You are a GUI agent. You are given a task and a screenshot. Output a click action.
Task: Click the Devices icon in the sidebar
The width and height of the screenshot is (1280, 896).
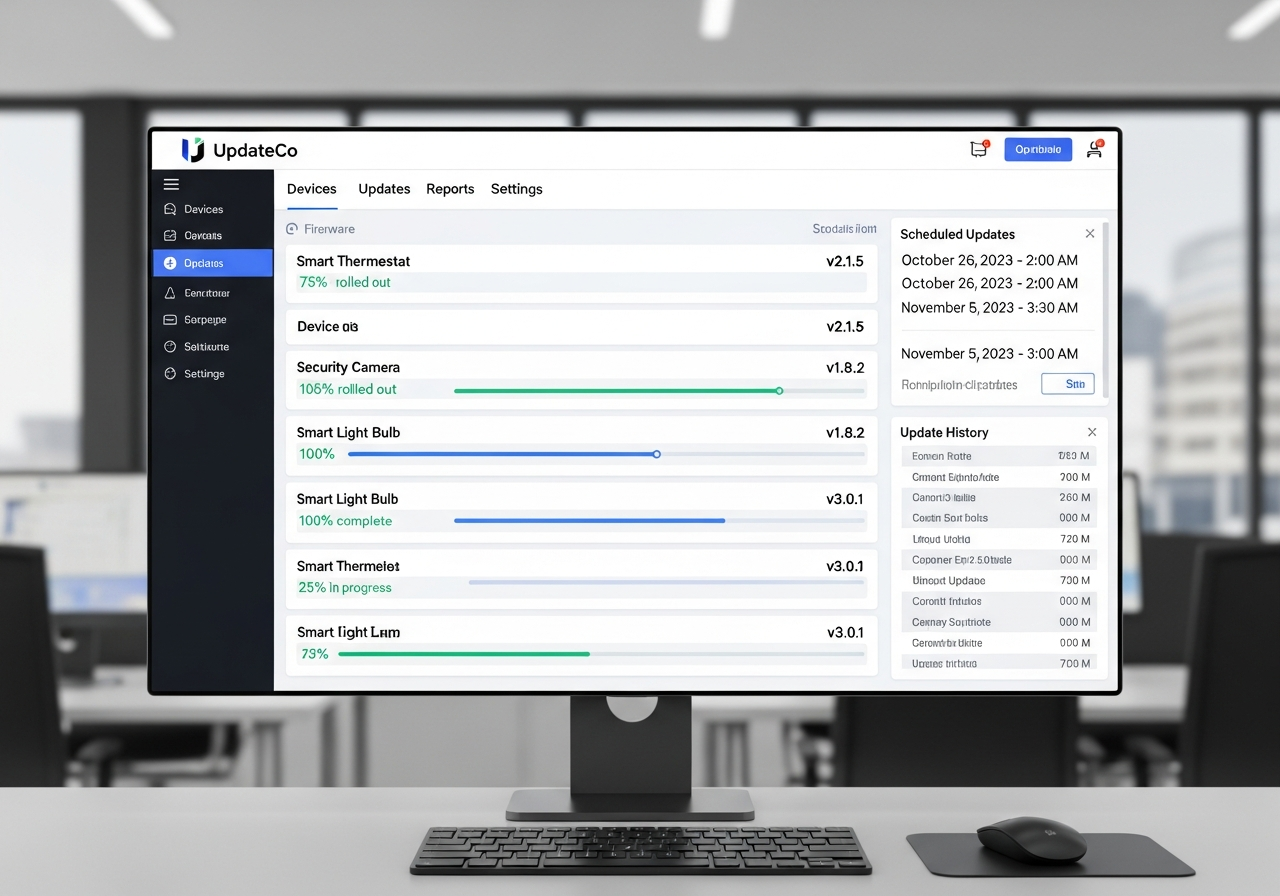(x=170, y=209)
